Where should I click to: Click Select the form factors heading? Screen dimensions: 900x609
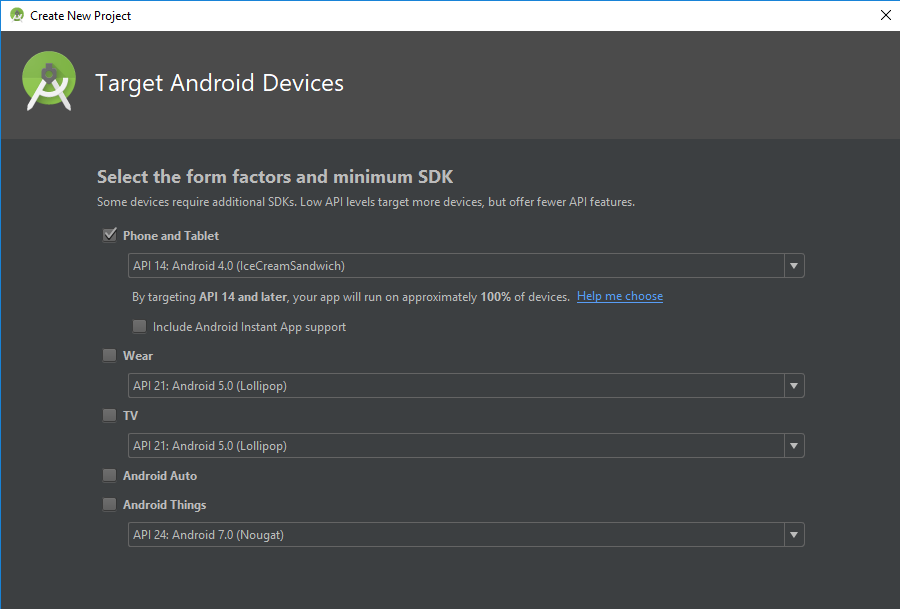pos(275,177)
